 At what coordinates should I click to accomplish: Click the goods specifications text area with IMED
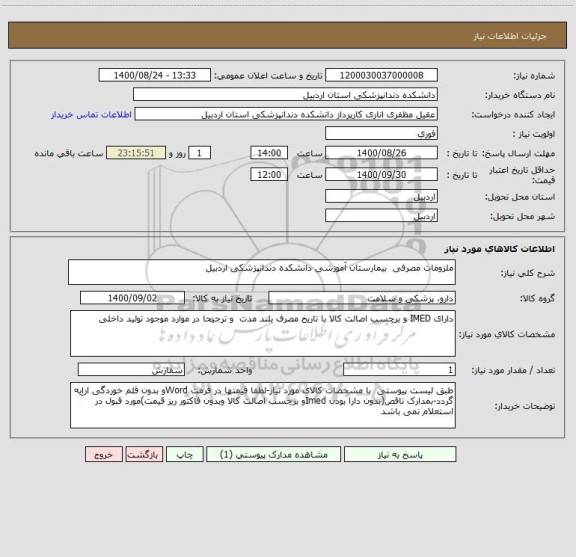click(x=263, y=334)
